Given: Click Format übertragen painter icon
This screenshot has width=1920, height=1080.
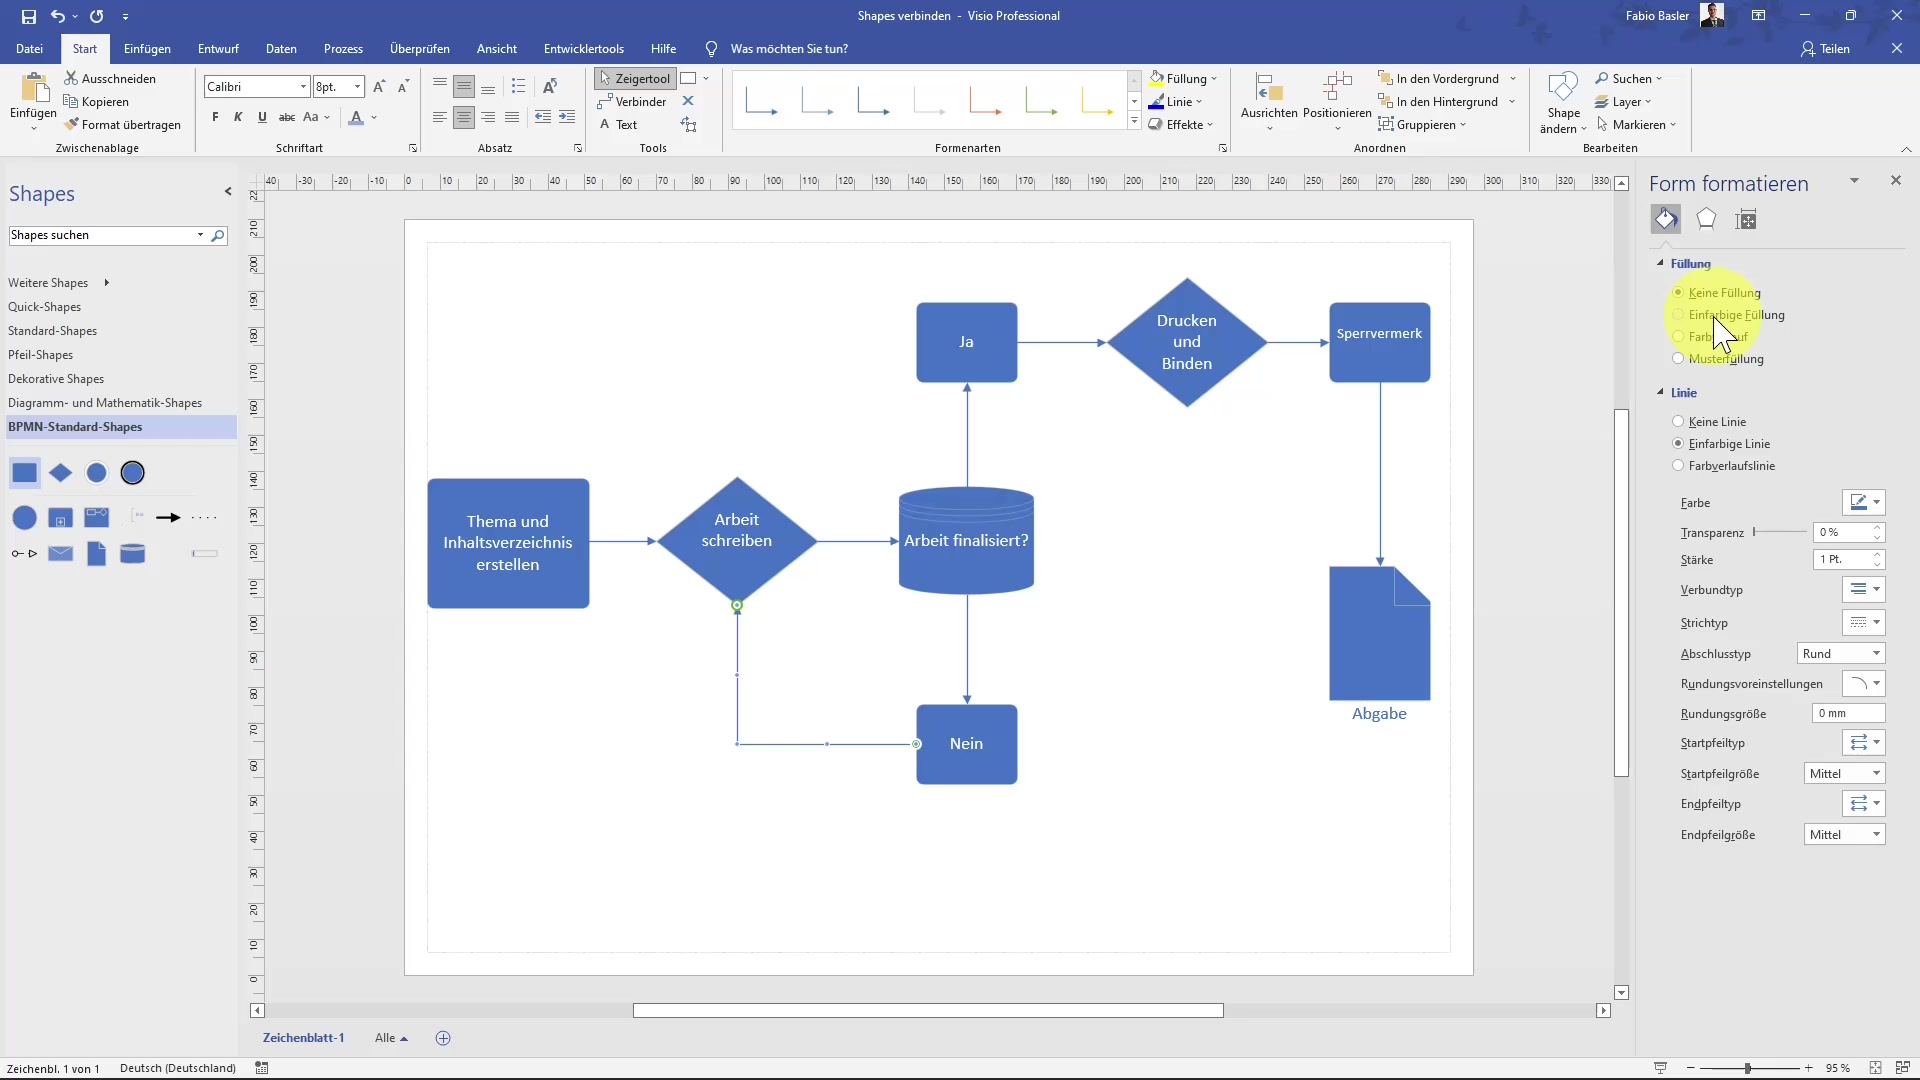Looking at the screenshot, I should pos(121,125).
